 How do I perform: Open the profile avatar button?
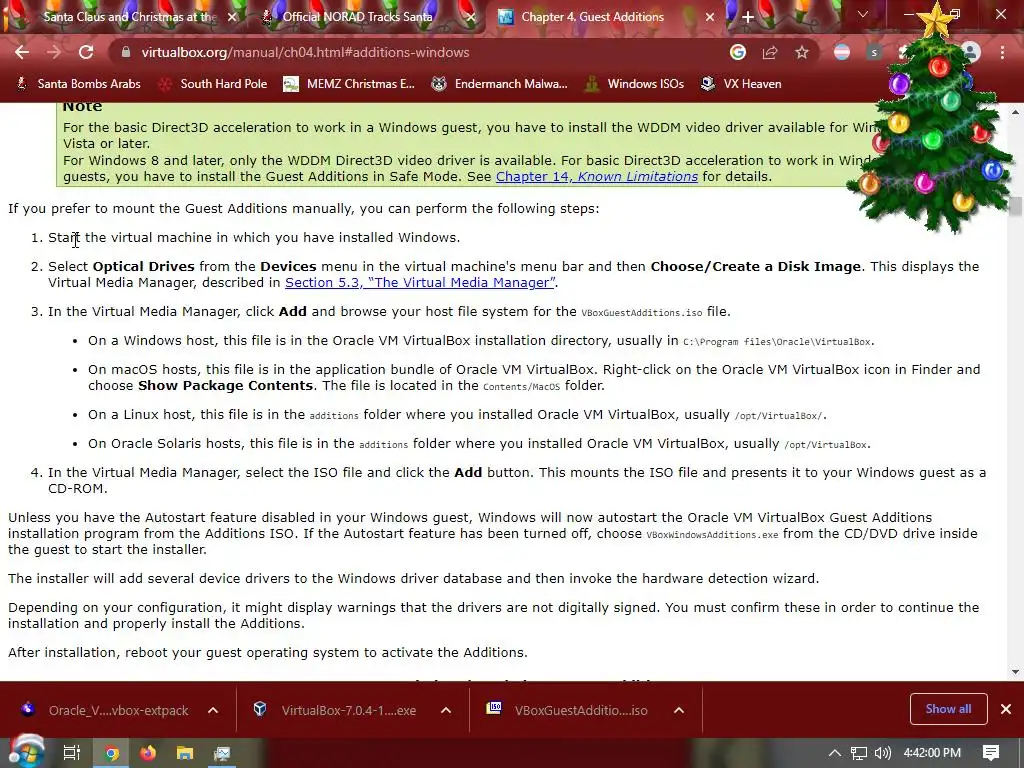[971, 52]
